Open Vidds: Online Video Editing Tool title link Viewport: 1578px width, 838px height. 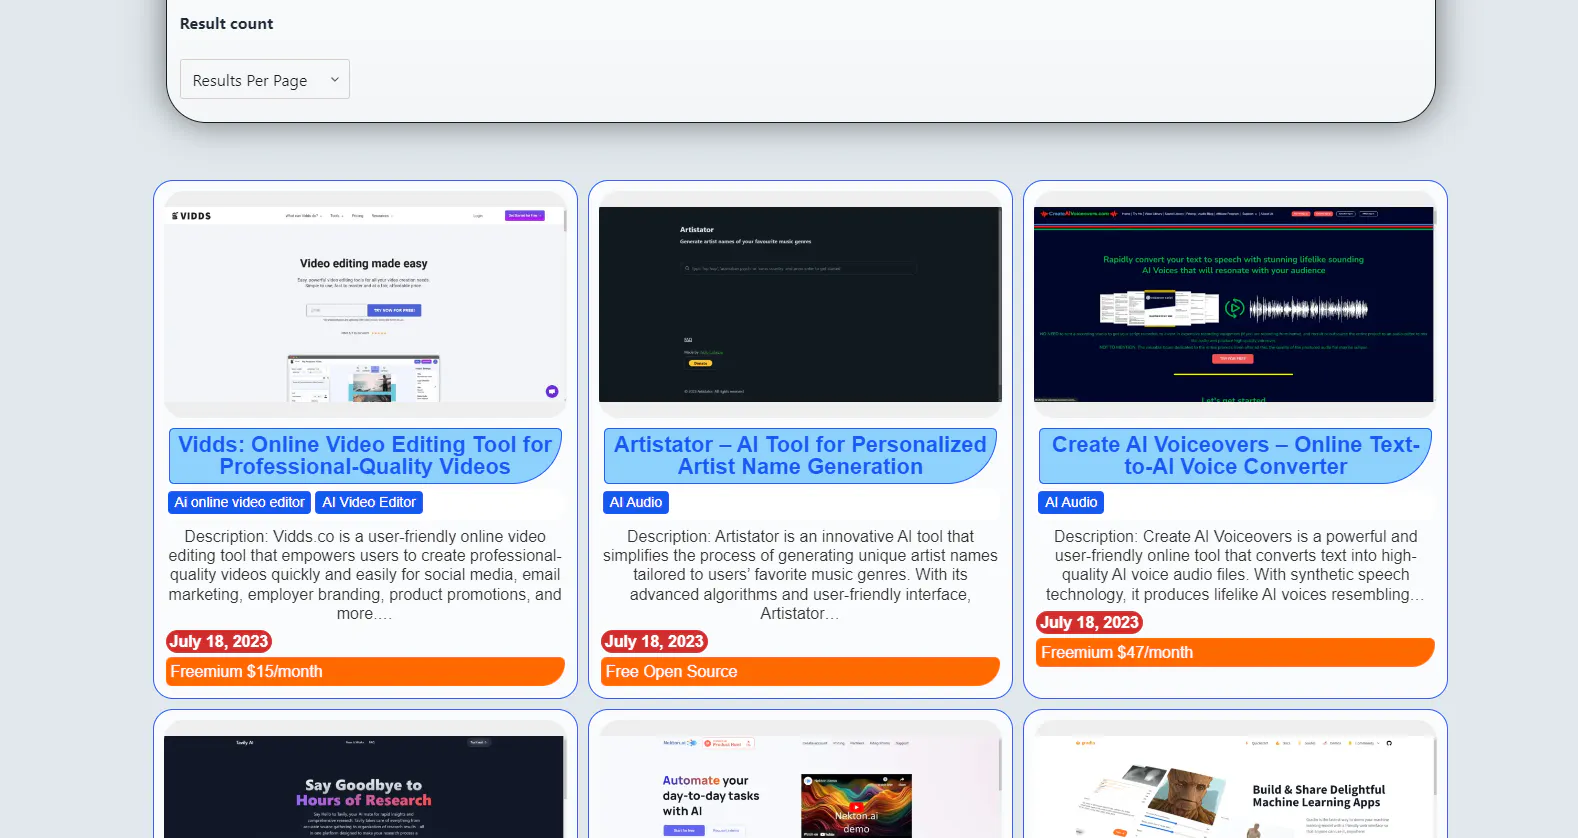point(365,455)
